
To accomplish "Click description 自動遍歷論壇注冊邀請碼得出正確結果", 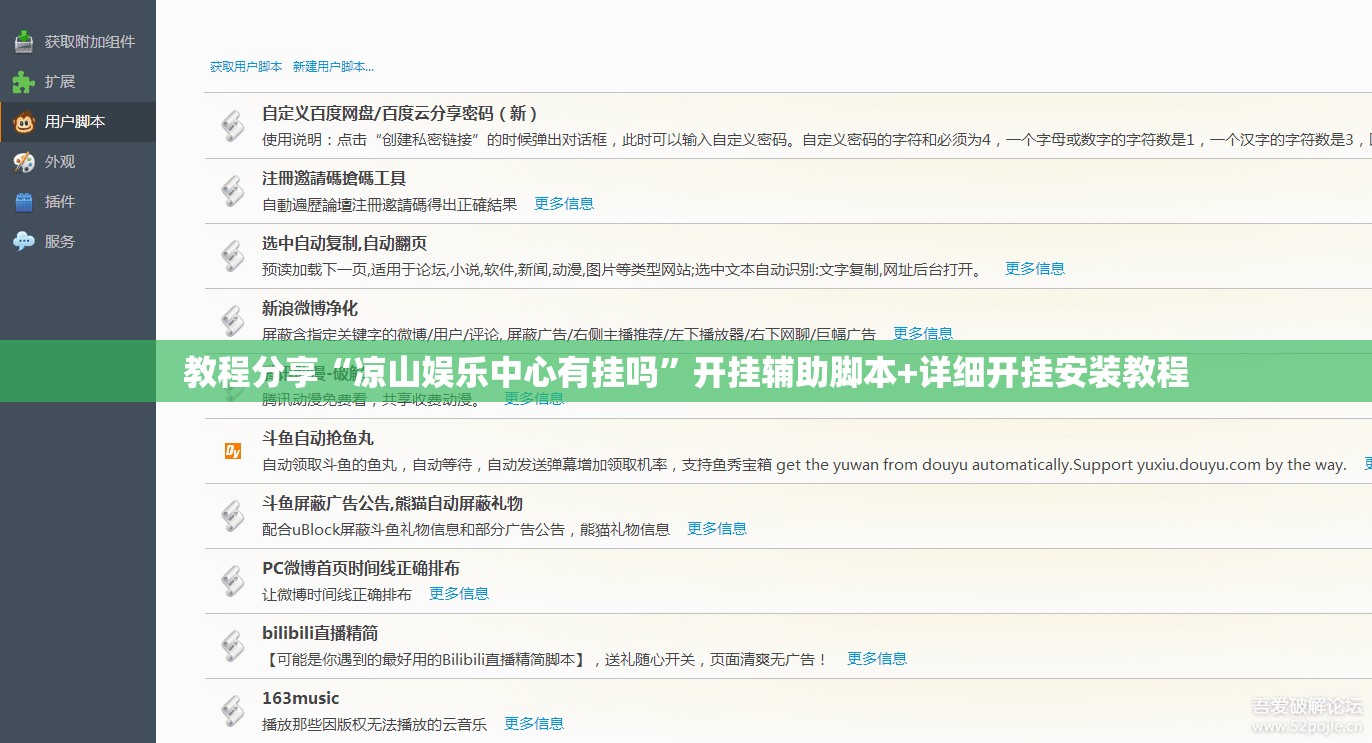I will [x=390, y=205].
